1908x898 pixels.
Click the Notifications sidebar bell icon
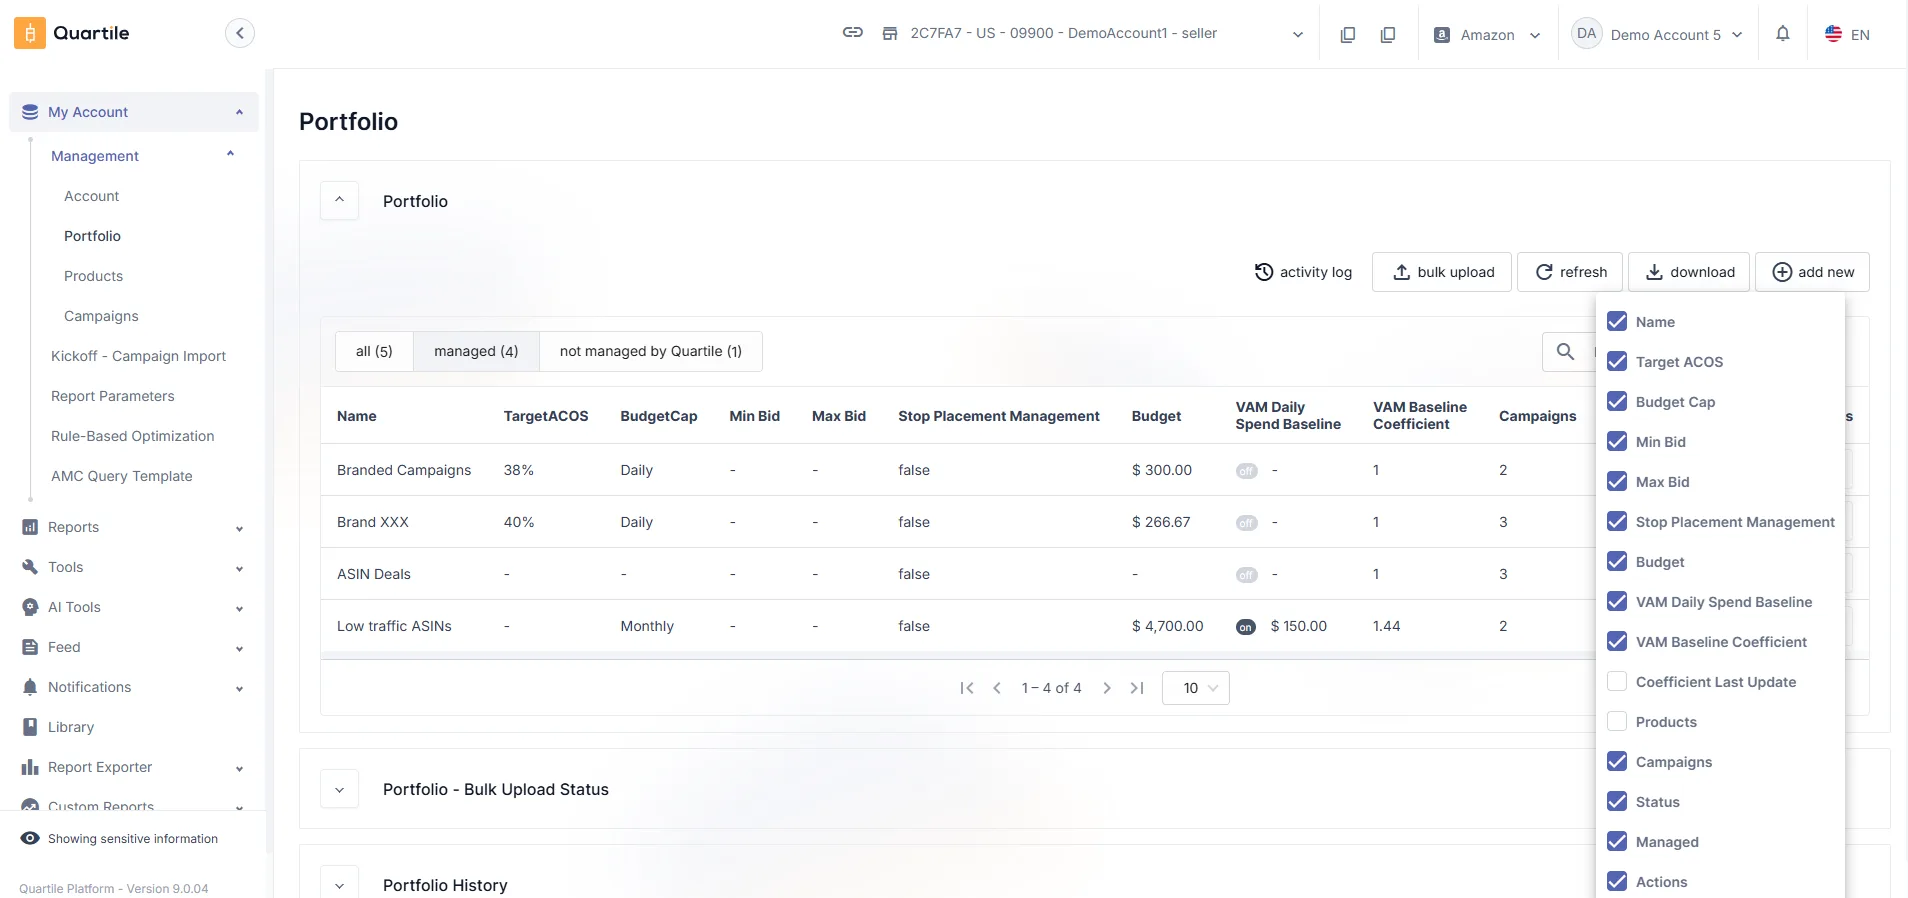point(30,687)
